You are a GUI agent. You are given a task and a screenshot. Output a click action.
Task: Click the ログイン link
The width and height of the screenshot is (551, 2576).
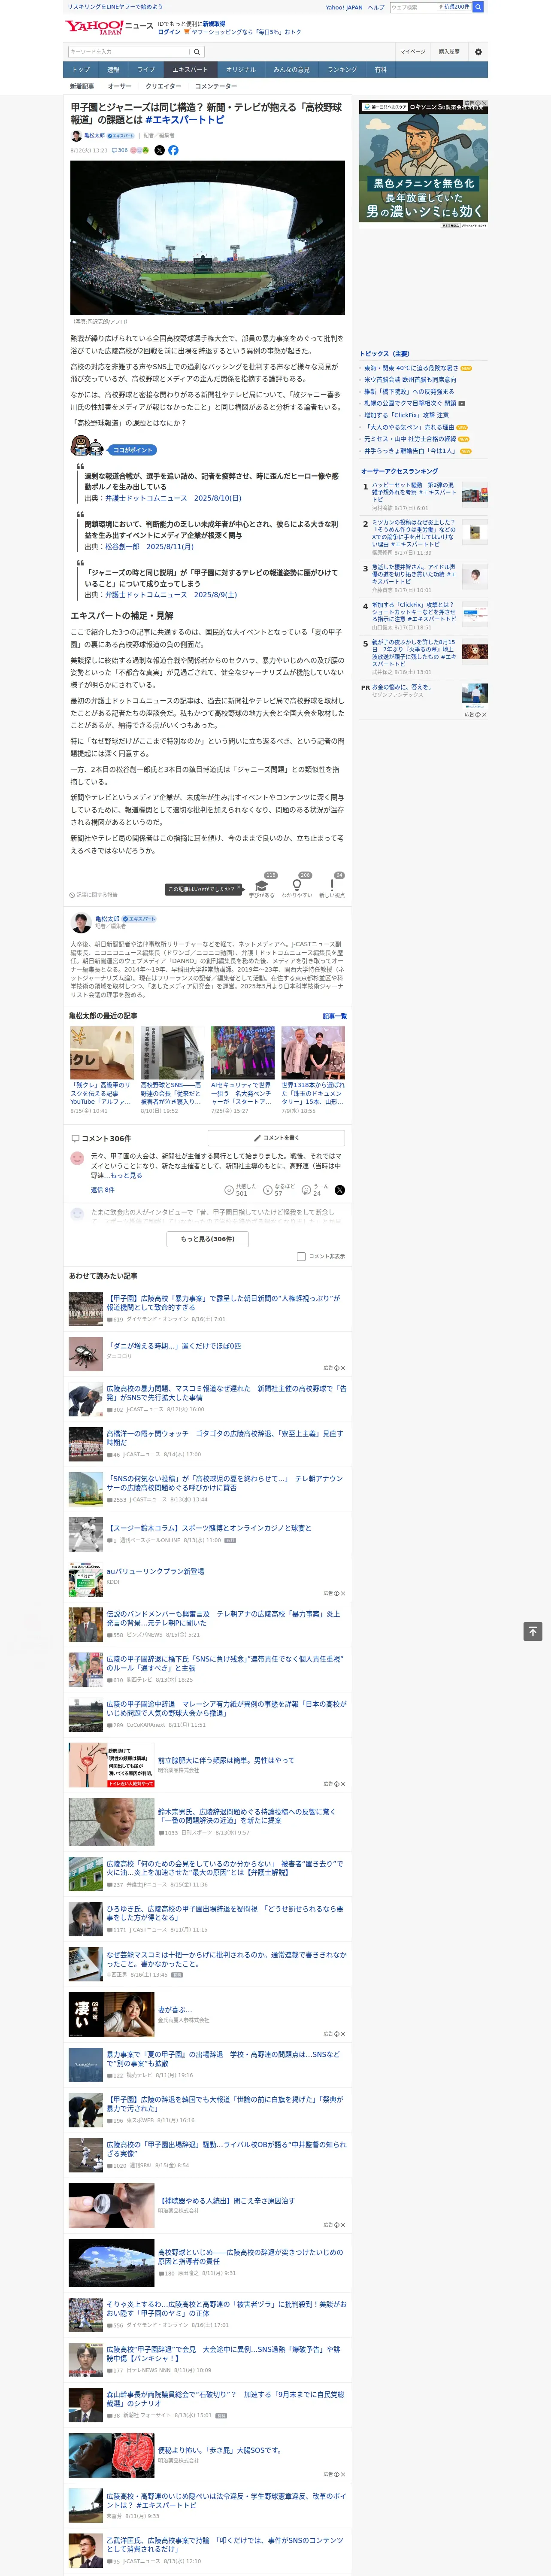(x=169, y=32)
